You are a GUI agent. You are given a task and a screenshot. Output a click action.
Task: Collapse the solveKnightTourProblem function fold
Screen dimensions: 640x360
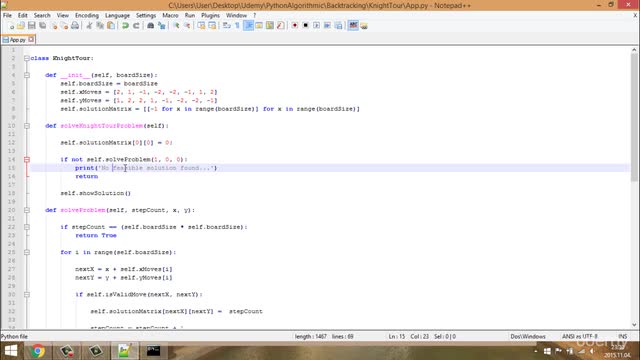tap(27, 126)
